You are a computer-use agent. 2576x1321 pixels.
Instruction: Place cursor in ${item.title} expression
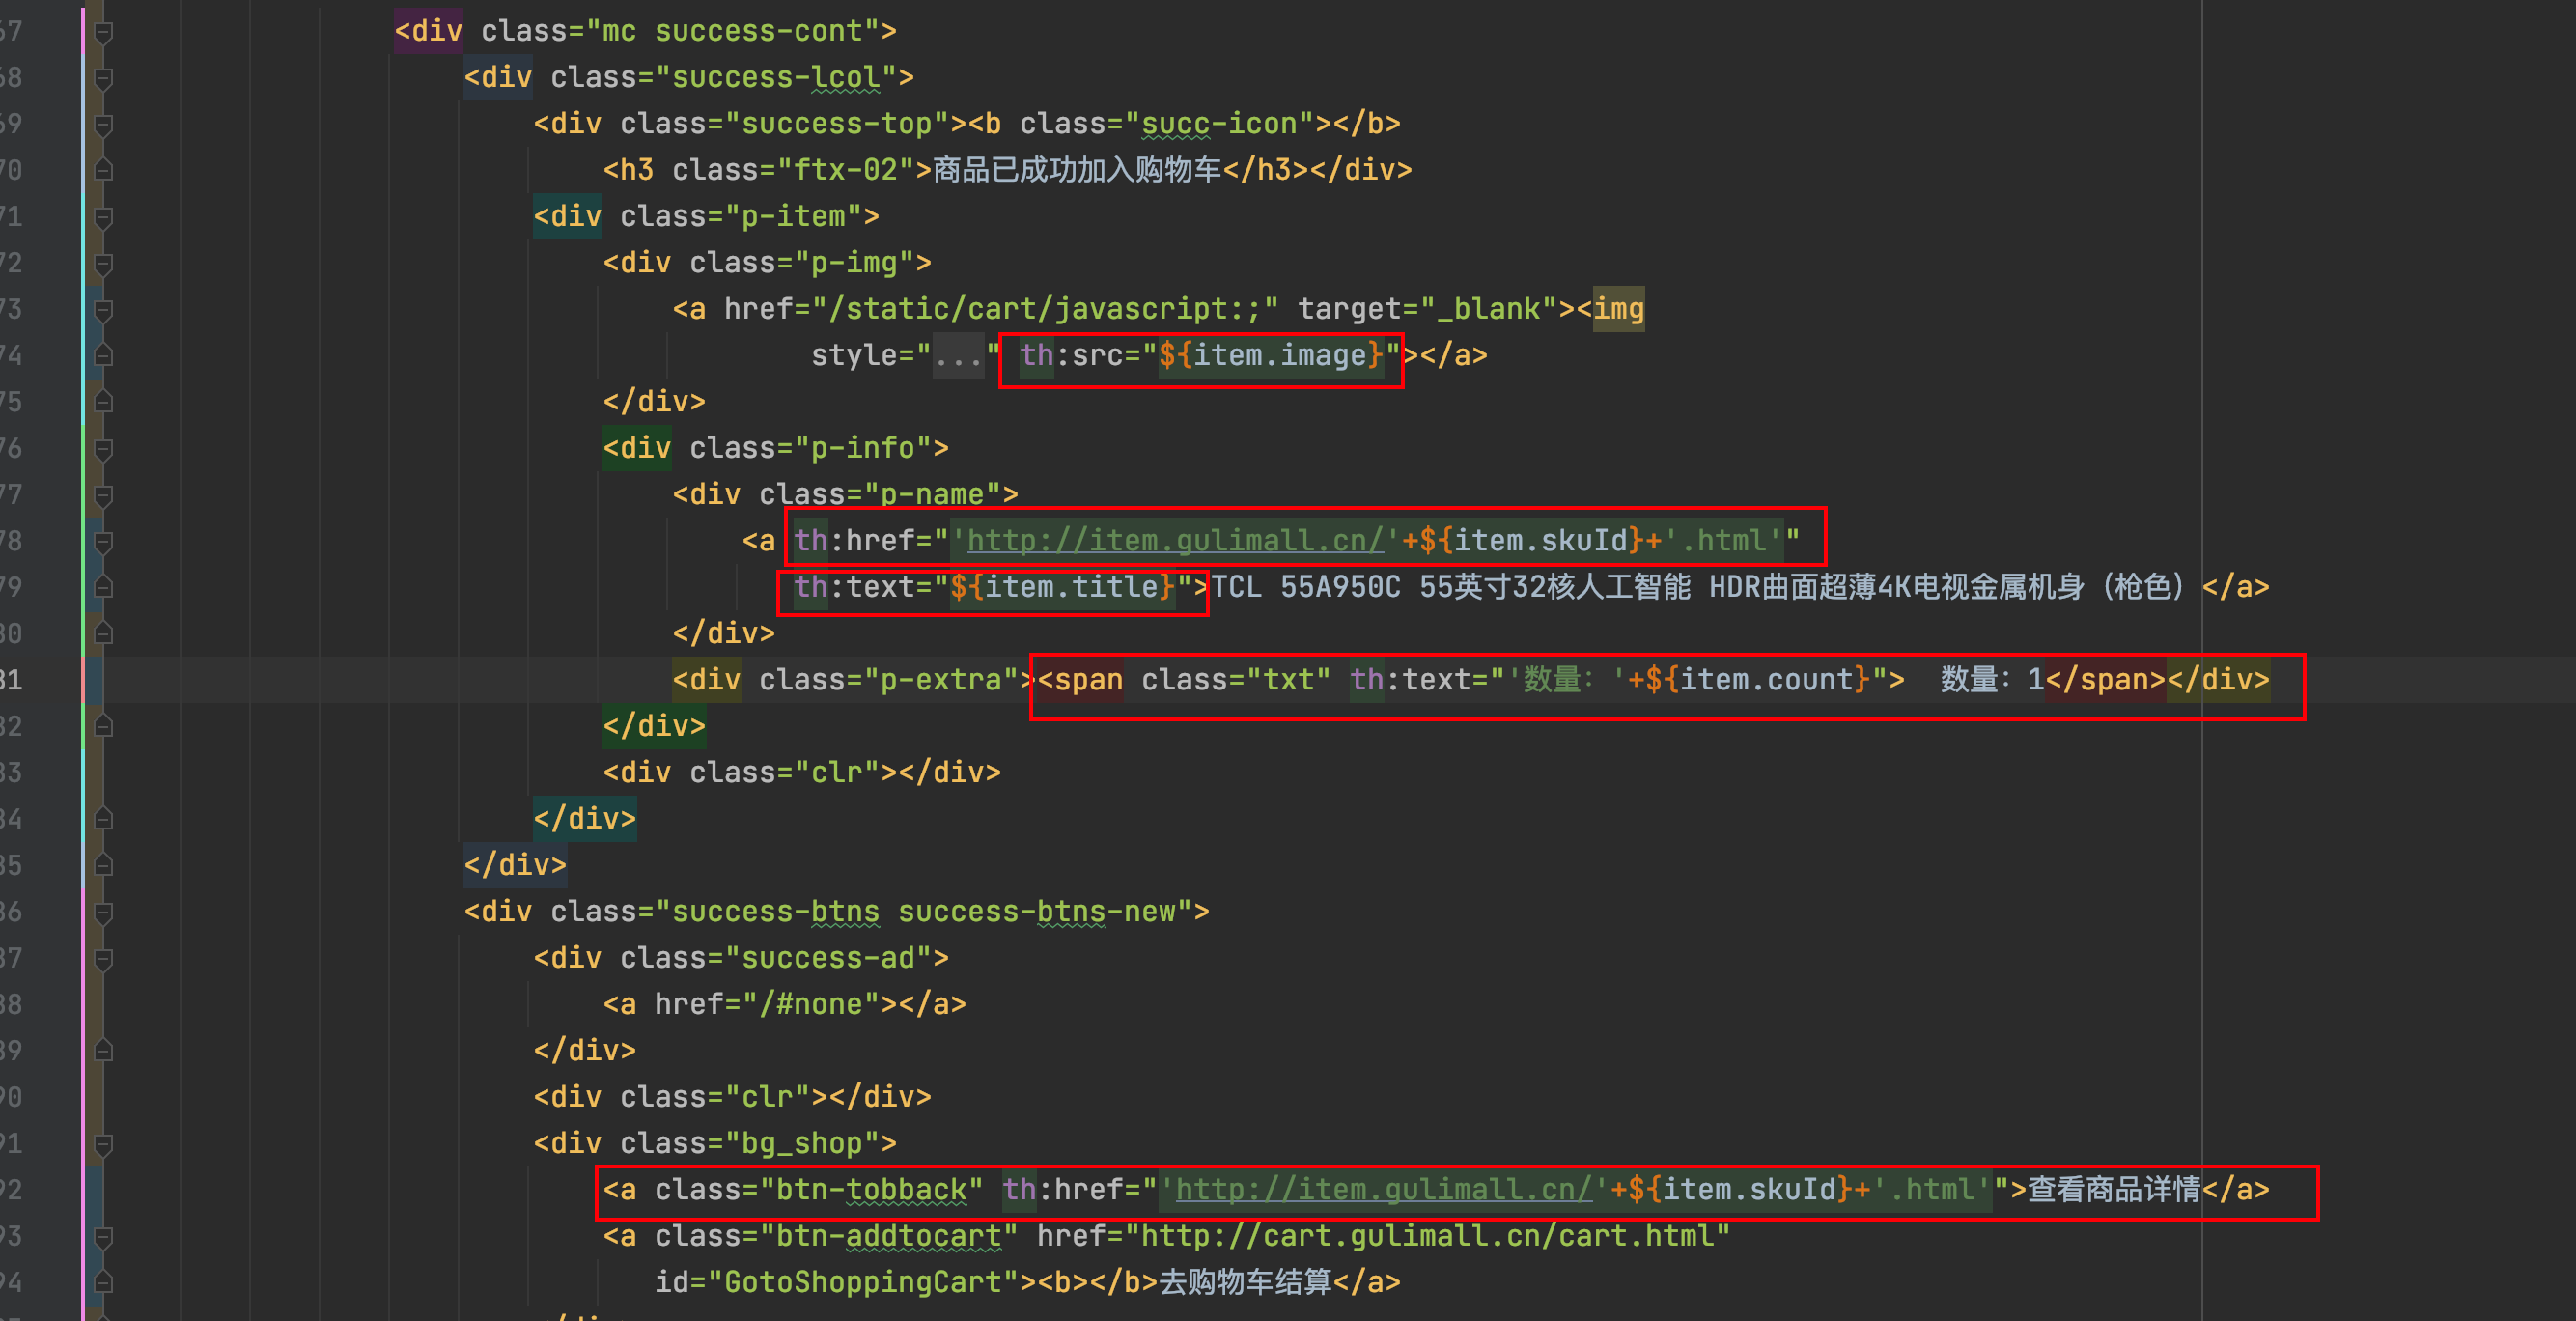[x=1063, y=587]
